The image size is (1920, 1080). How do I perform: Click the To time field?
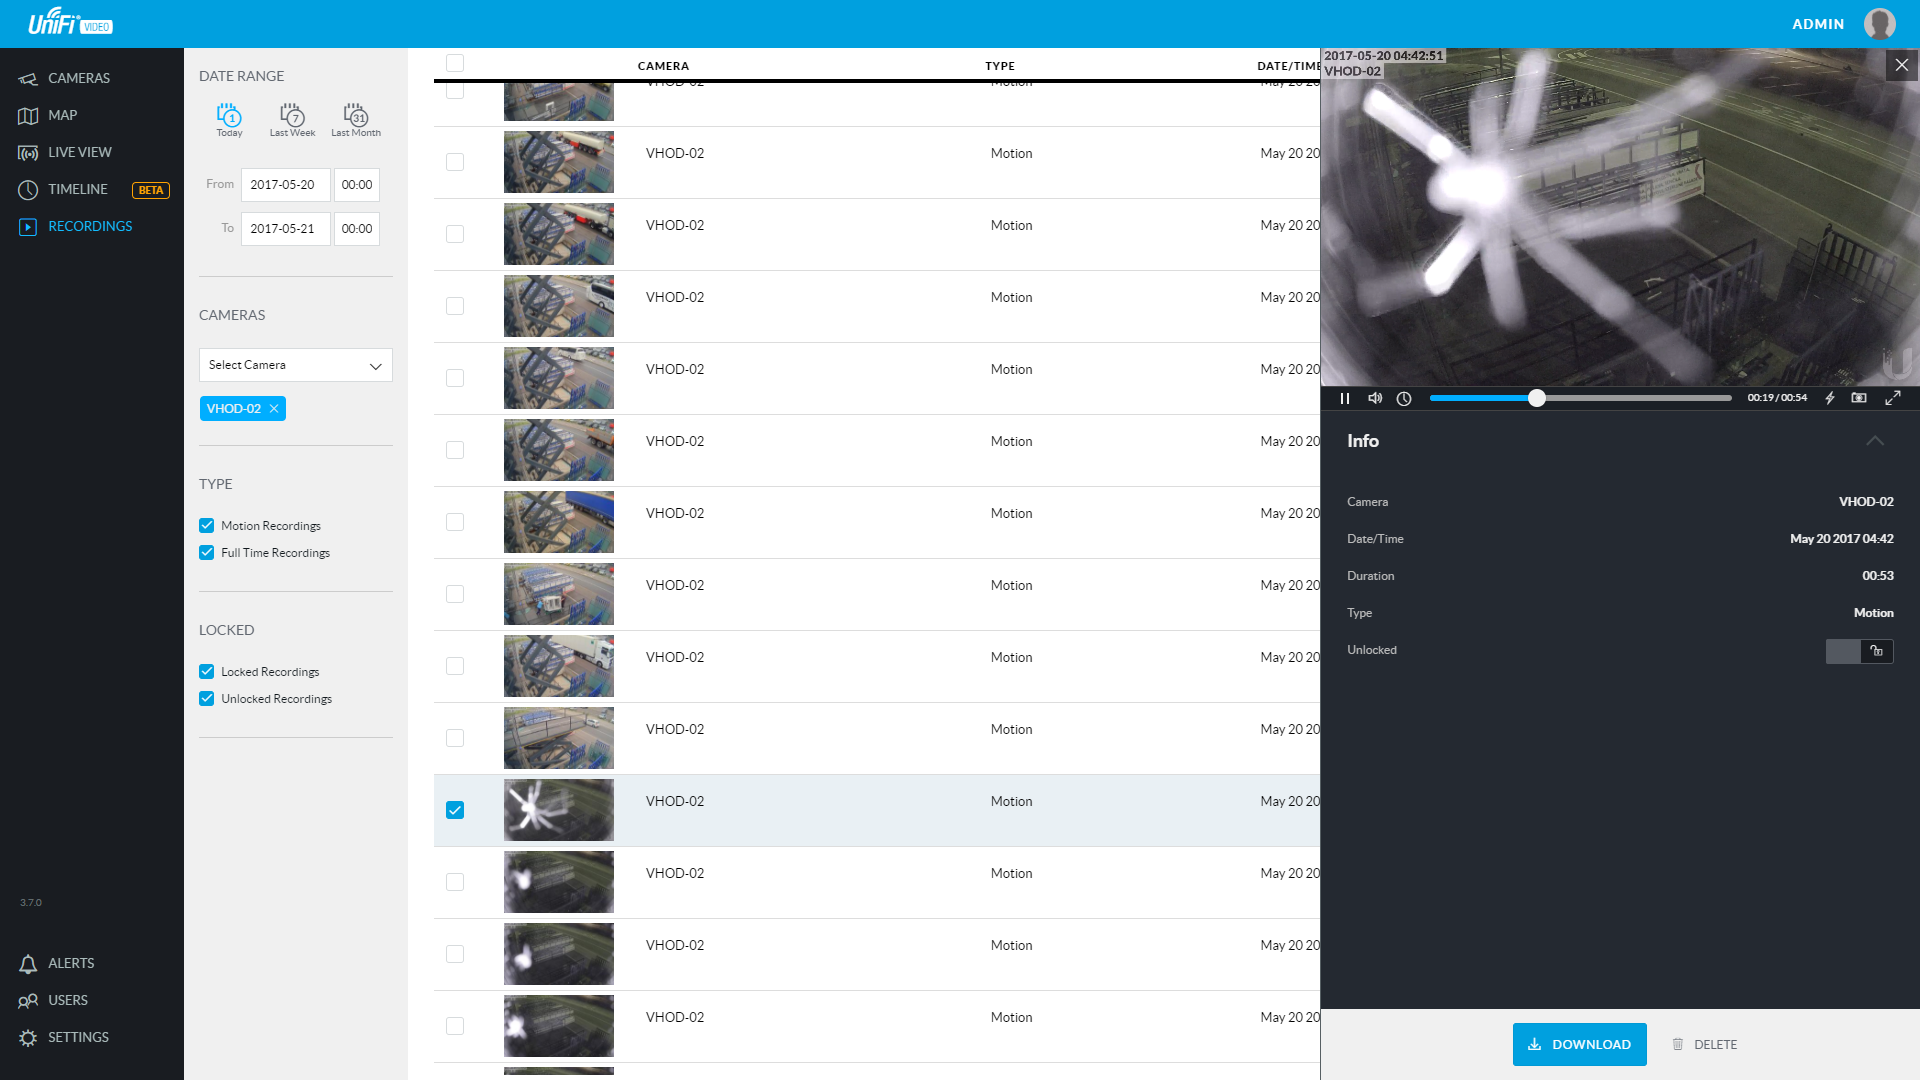click(357, 229)
